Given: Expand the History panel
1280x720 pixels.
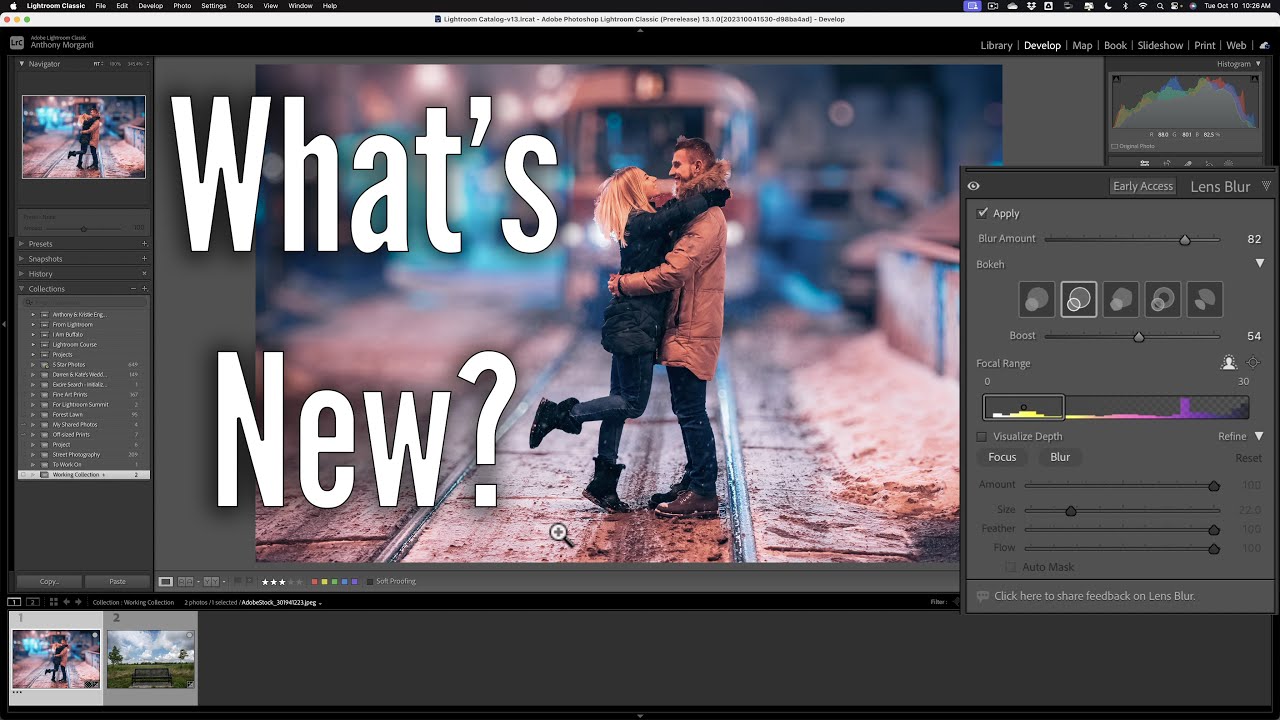Looking at the screenshot, I should (22, 274).
